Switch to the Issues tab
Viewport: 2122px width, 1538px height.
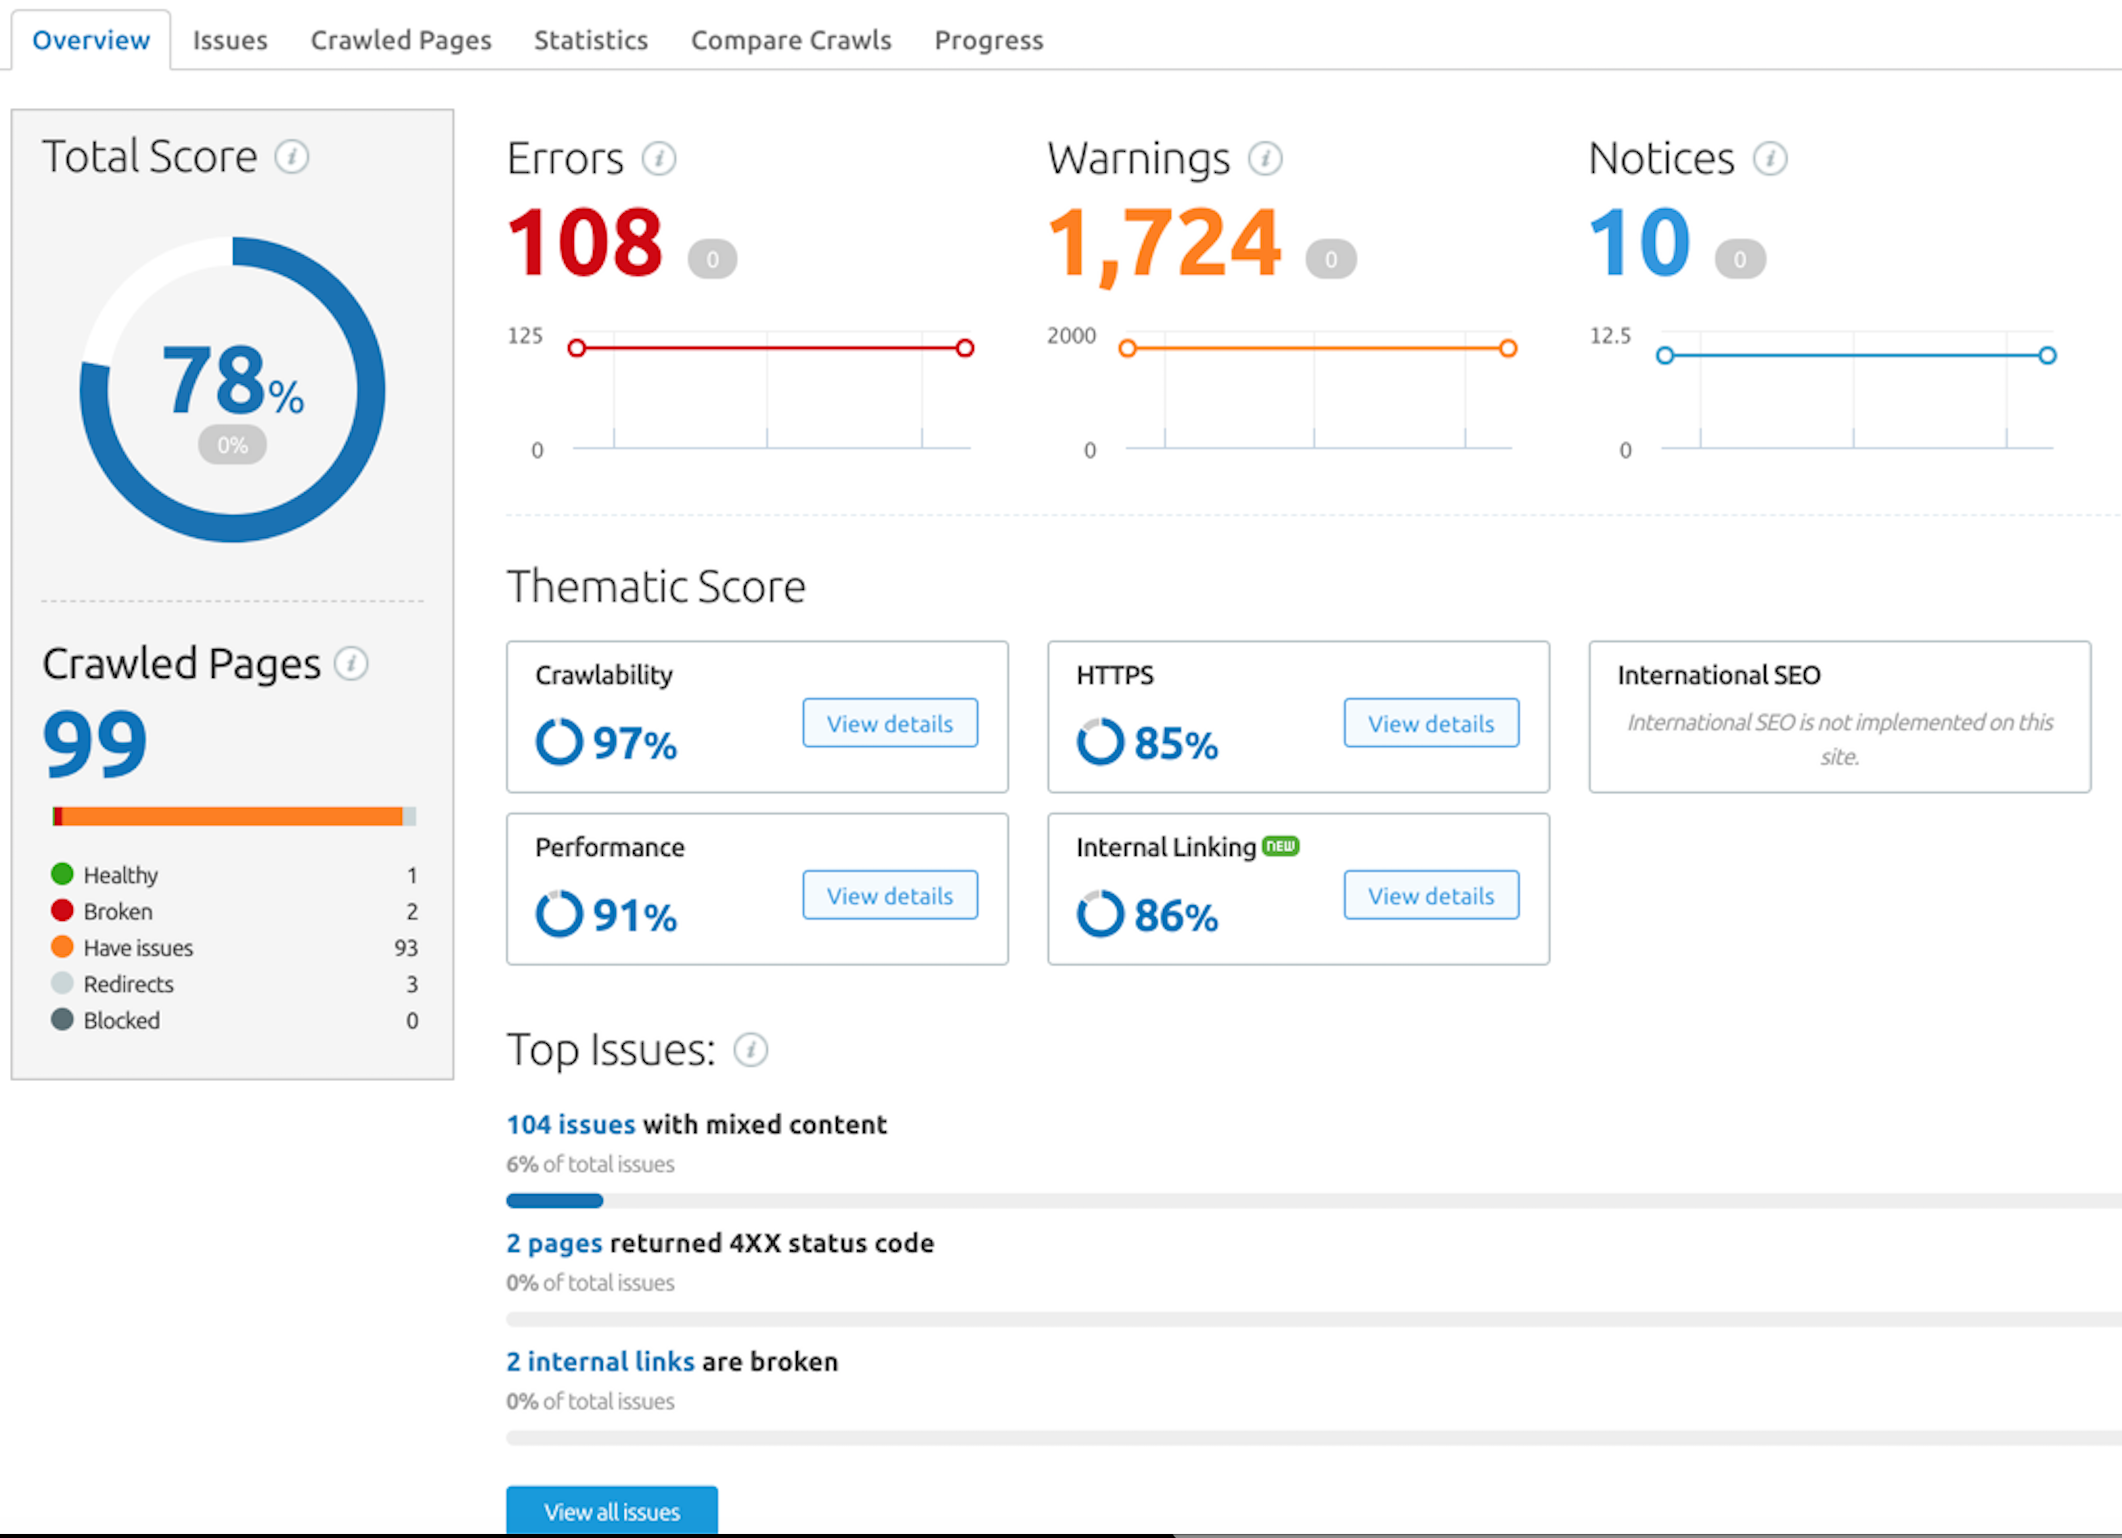(230, 40)
